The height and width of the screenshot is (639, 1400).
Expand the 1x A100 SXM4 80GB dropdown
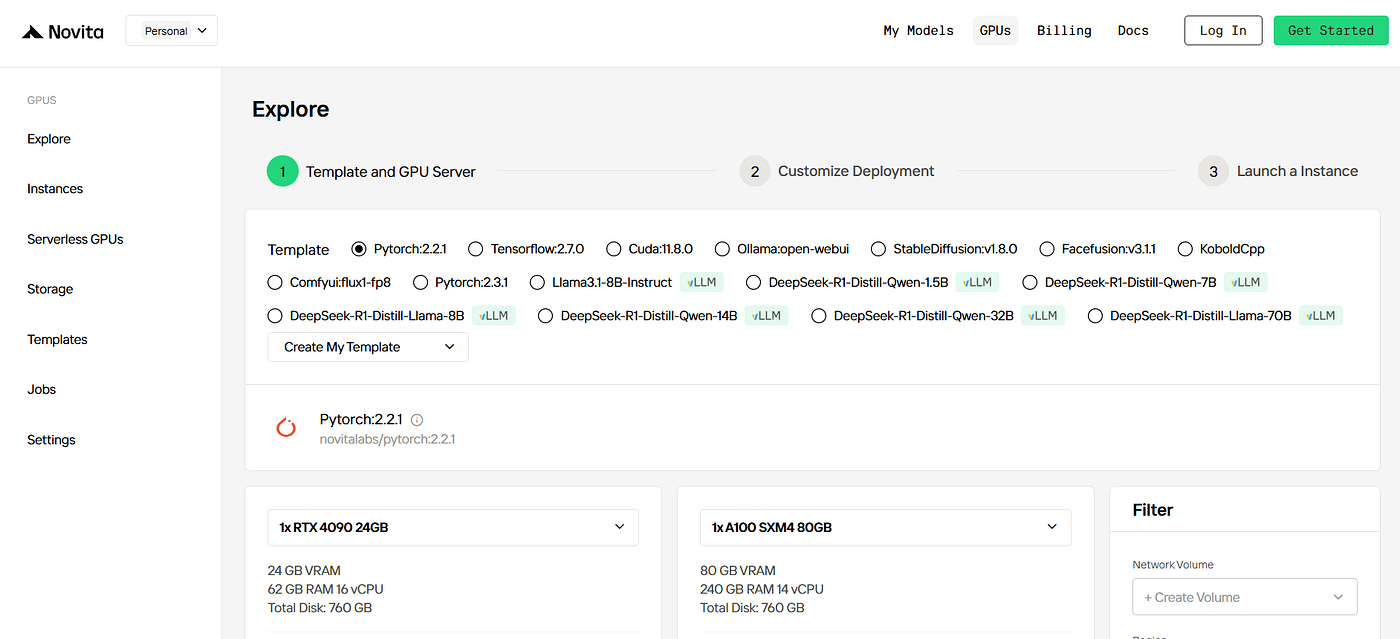click(x=885, y=527)
